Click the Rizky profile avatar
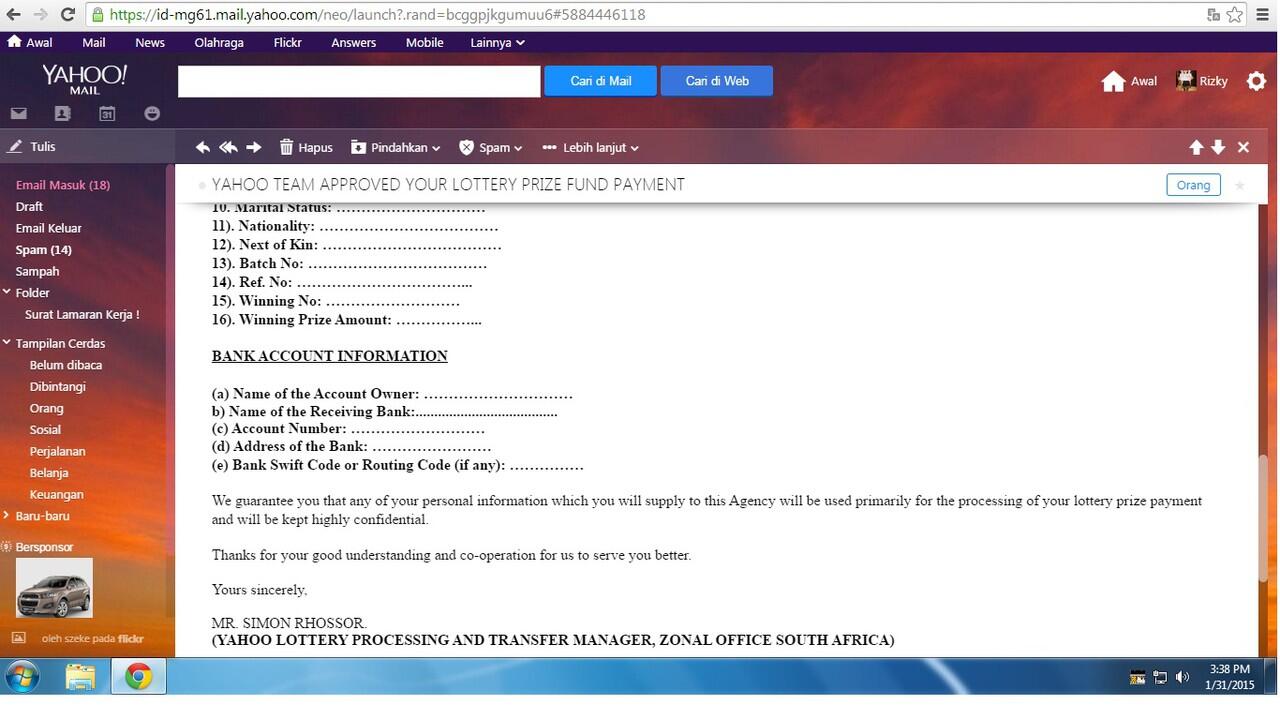The width and height of the screenshot is (1280, 720). click(x=1186, y=81)
